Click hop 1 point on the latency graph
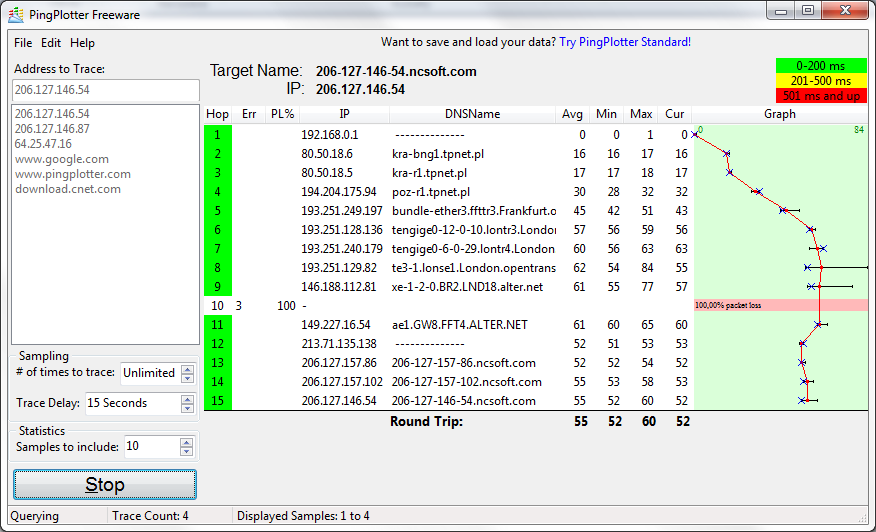This screenshot has width=876, height=532. [x=695, y=135]
